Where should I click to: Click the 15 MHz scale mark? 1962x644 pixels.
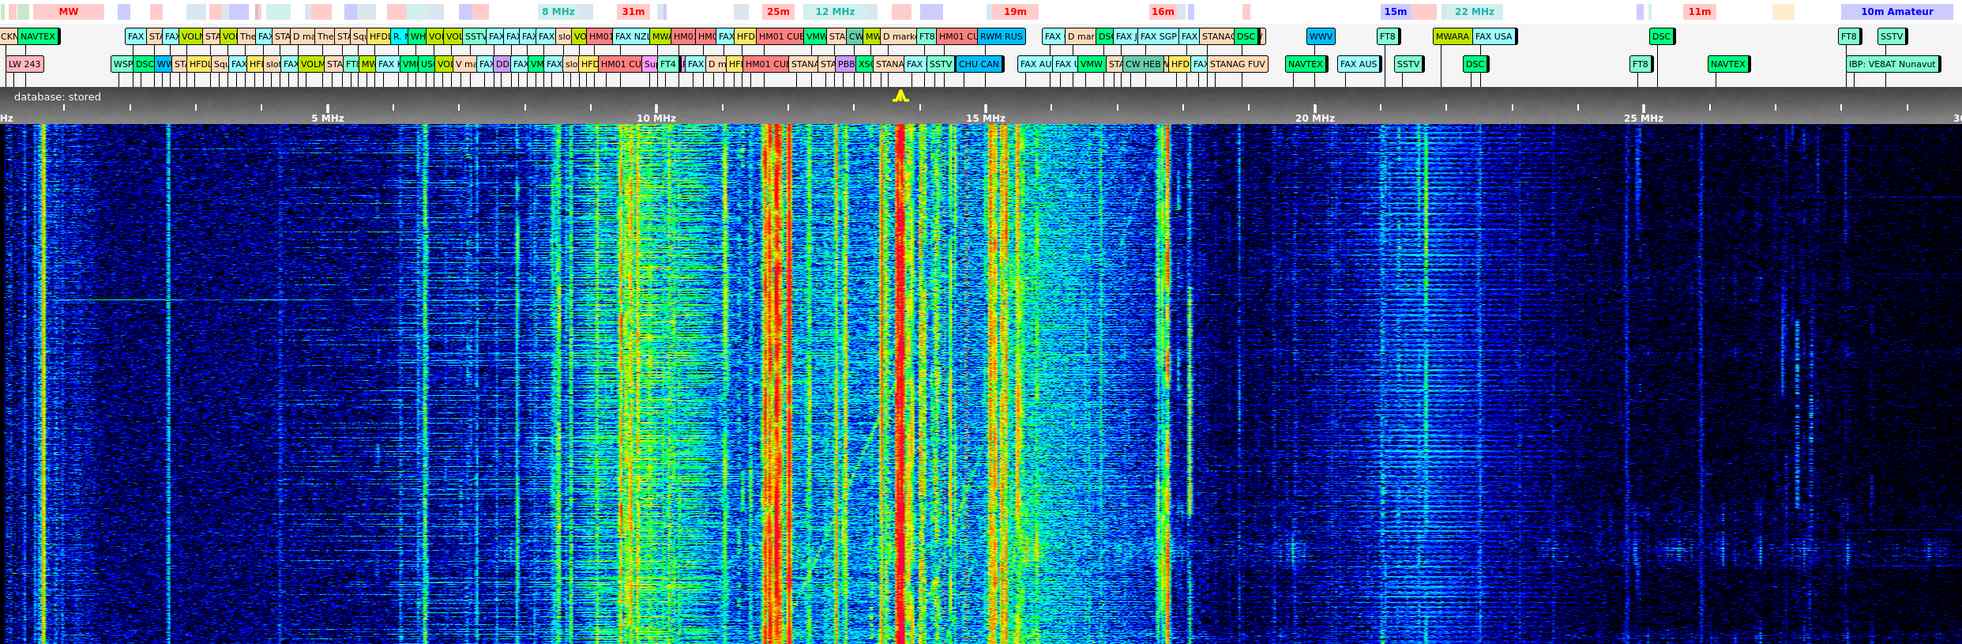pyautogui.click(x=985, y=118)
